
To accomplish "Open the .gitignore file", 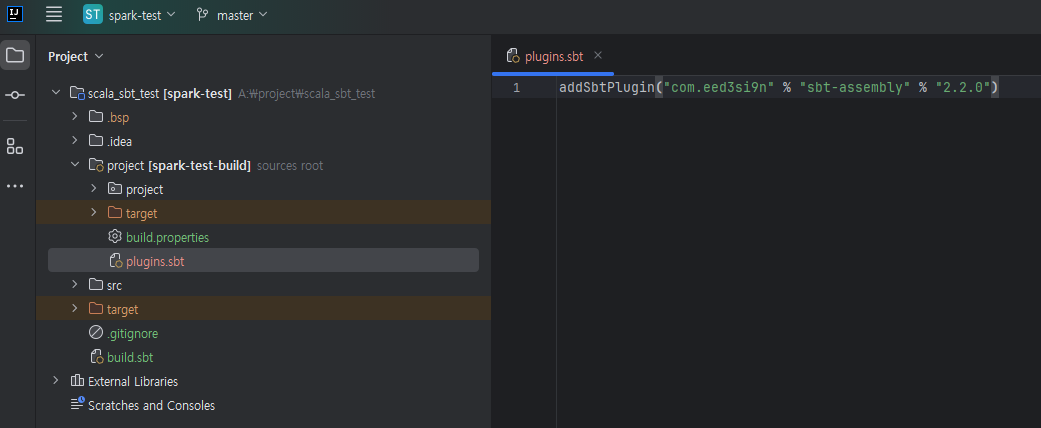I will (132, 333).
